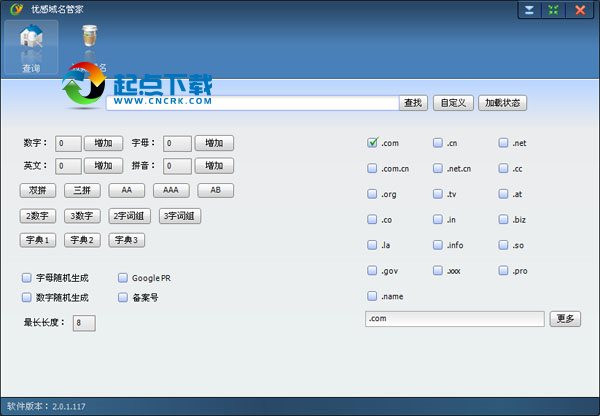The width and height of the screenshot is (600, 416).
Task: Click the 字母 count input field
Action: [x=177, y=144]
